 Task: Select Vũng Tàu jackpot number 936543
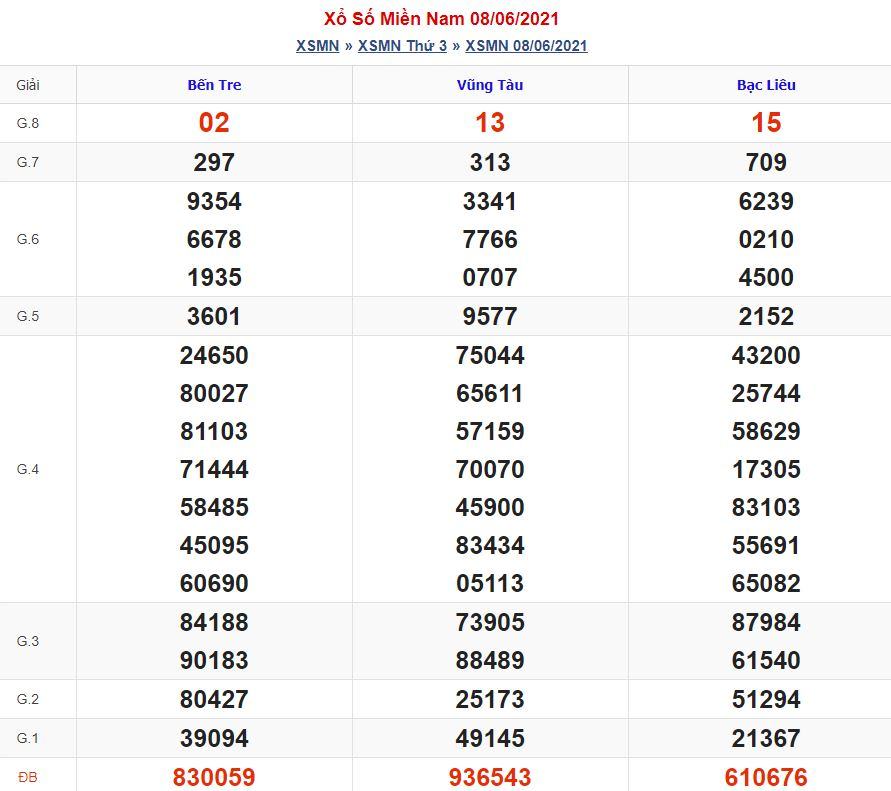pyautogui.click(x=490, y=777)
